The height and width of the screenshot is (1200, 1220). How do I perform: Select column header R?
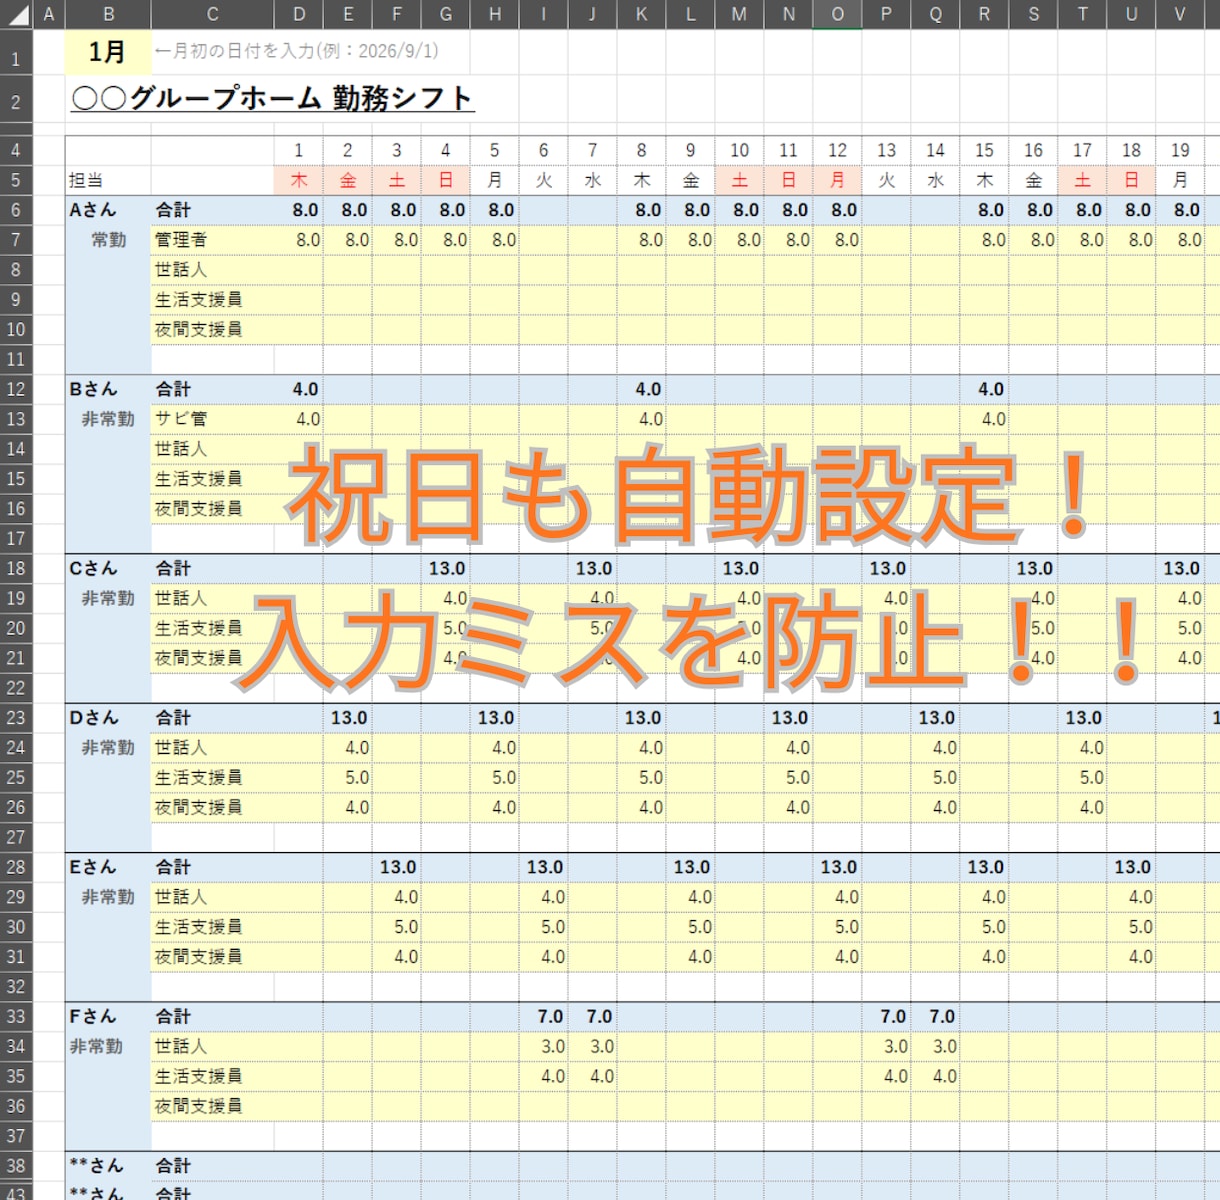pyautogui.click(x=984, y=14)
